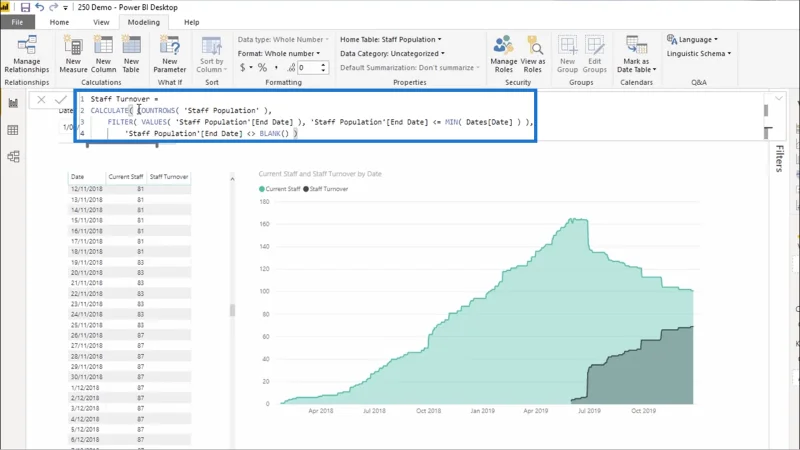This screenshot has width=800, height=450.
Task: Expand the Filters pane
Action: click(x=780, y=158)
